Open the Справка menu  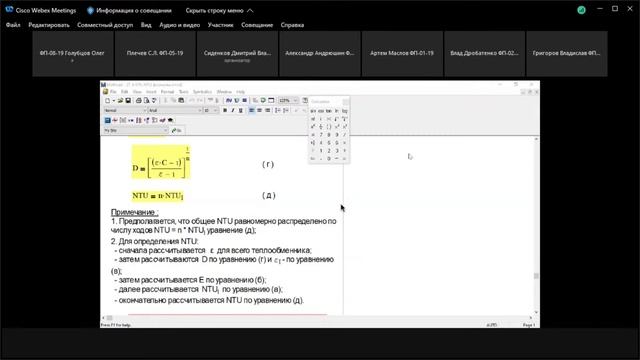292,25
